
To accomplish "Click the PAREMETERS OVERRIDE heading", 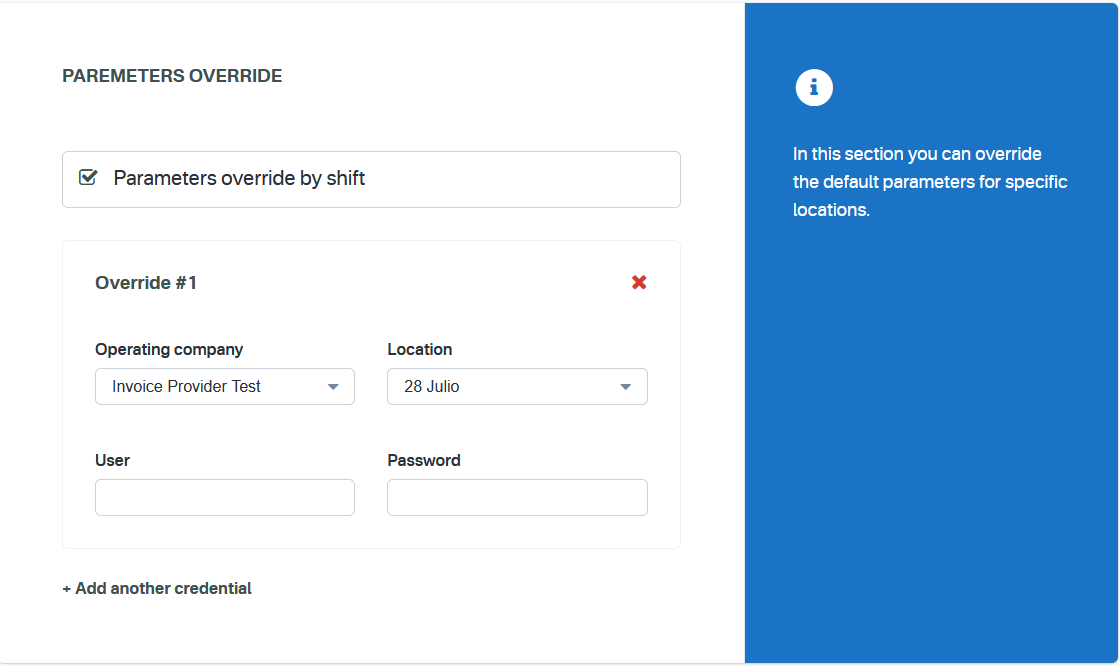I will [171, 75].
